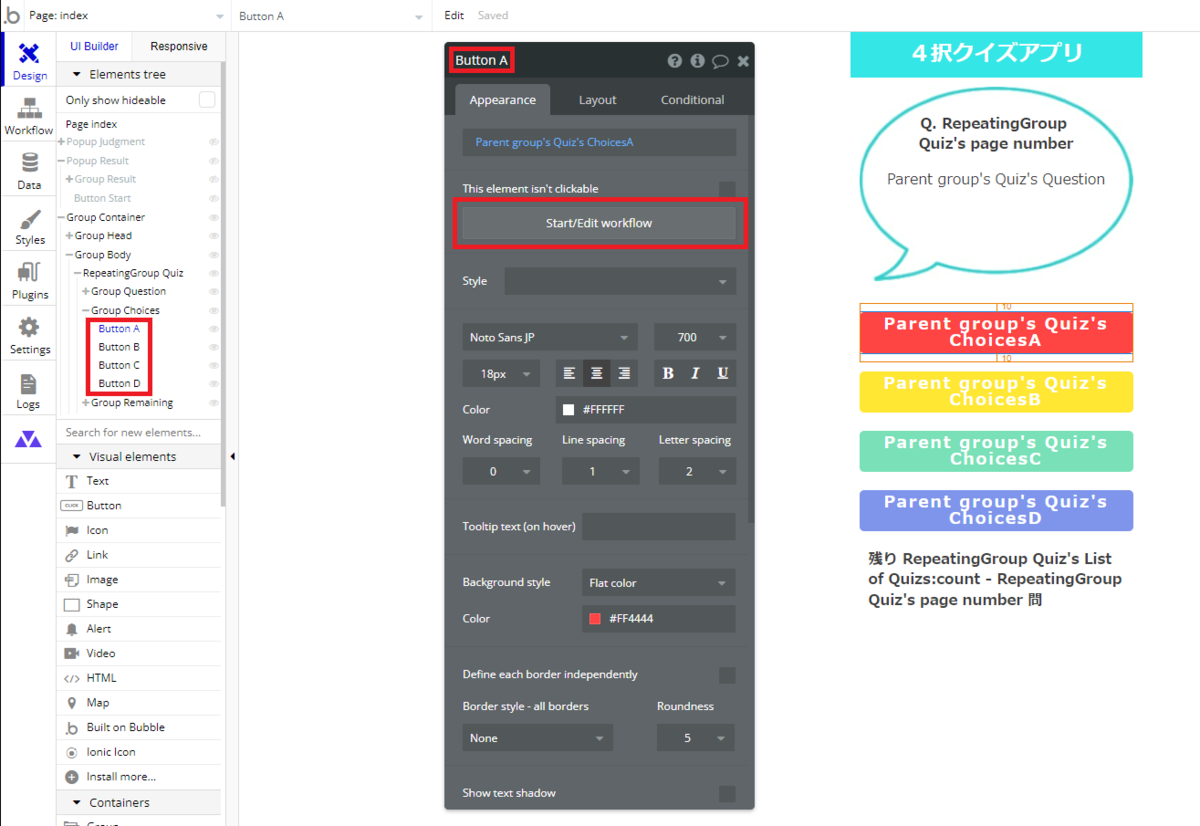The height and width of the screenshot is (826, 1200).
Task: Click the property editor help question icon
Action: [675, 61]
